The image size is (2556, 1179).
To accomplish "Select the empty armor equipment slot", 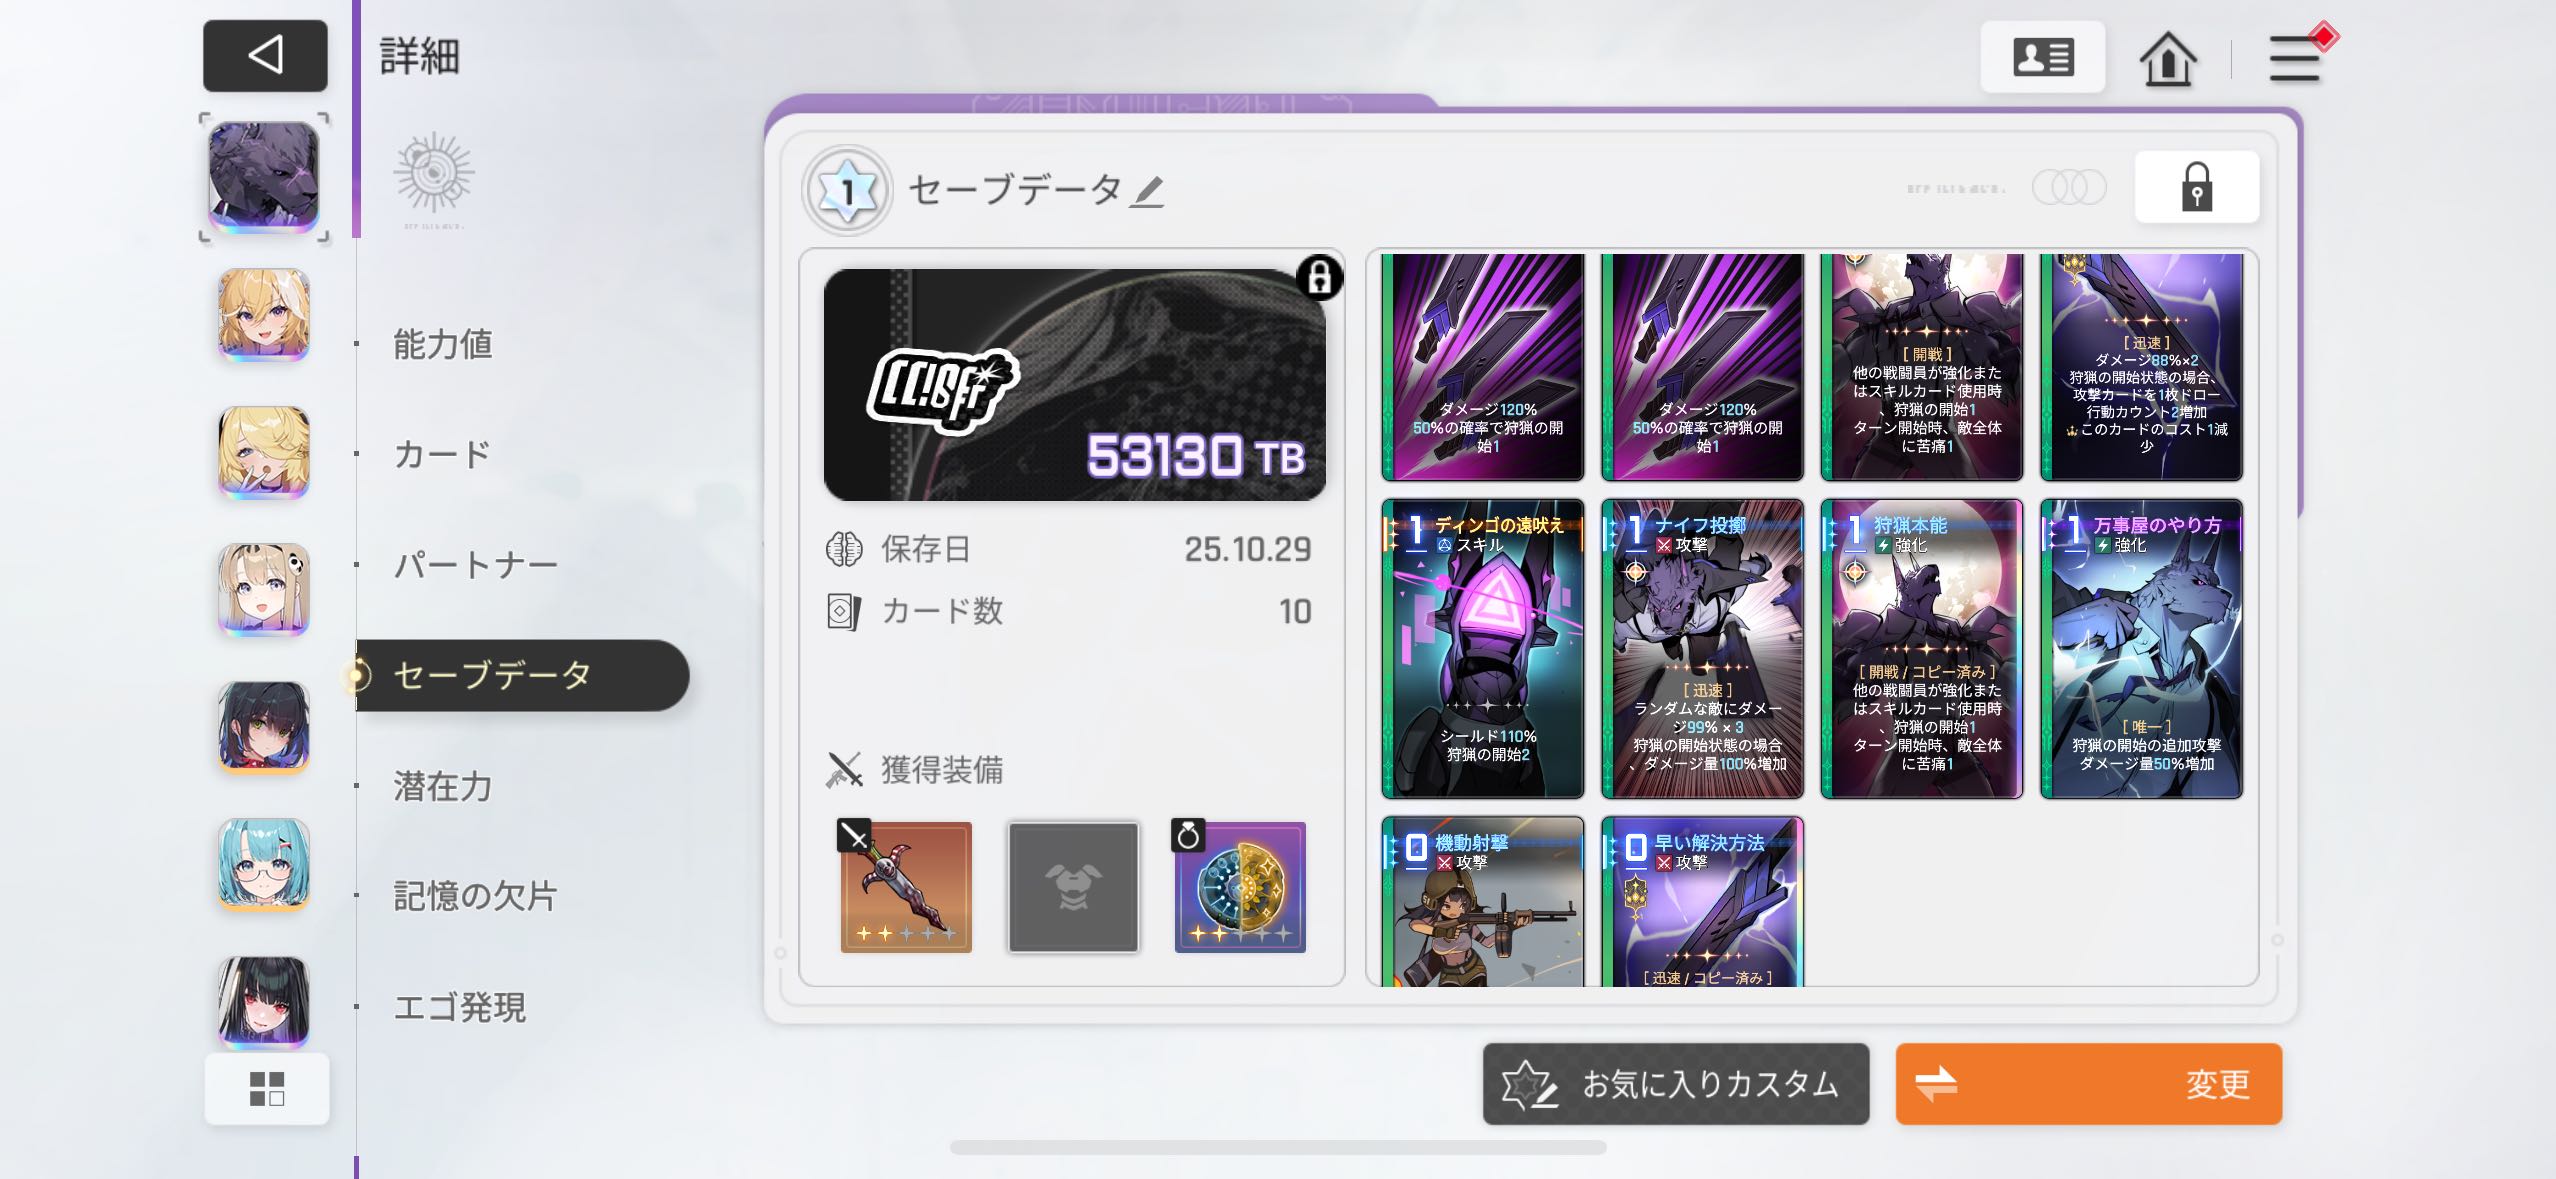I will click(1073, 887).
